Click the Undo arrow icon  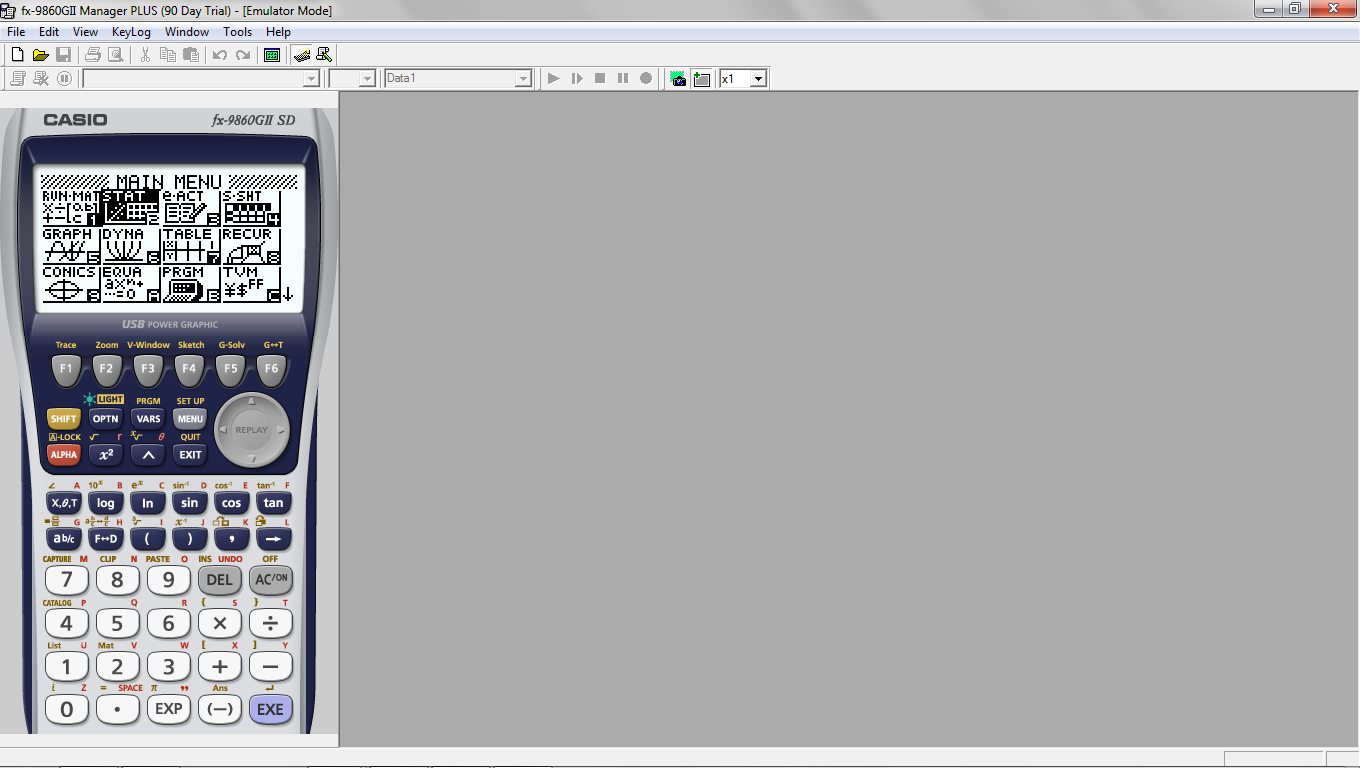[220, 55]
